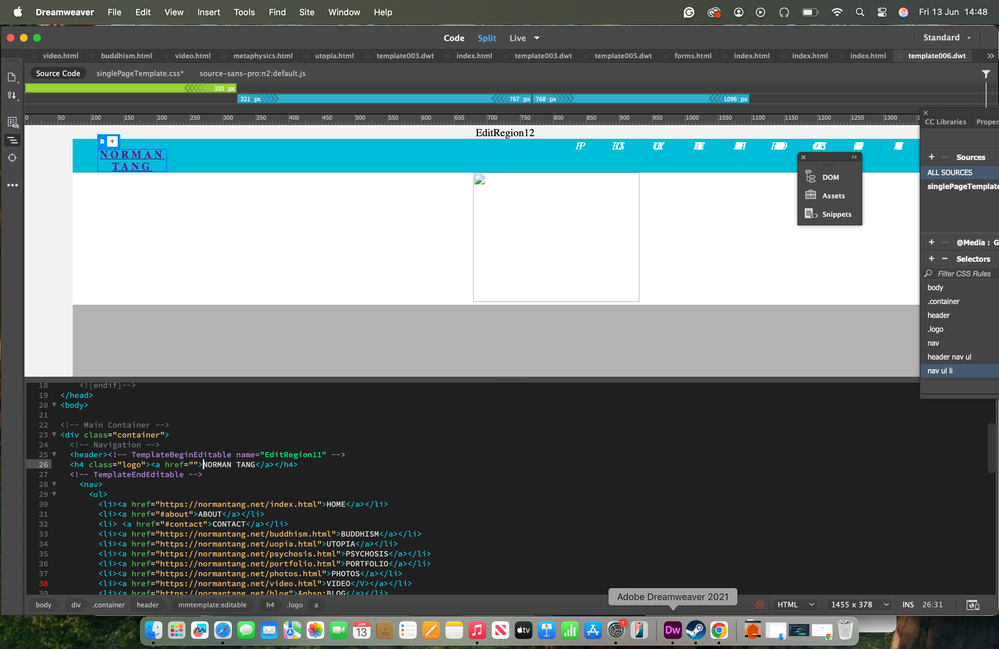Image resolution: width=999 pixels, height=649 pixels.
Task: Select the mmtemplate:editable tag in selector bar
Action: coord(212,605)
